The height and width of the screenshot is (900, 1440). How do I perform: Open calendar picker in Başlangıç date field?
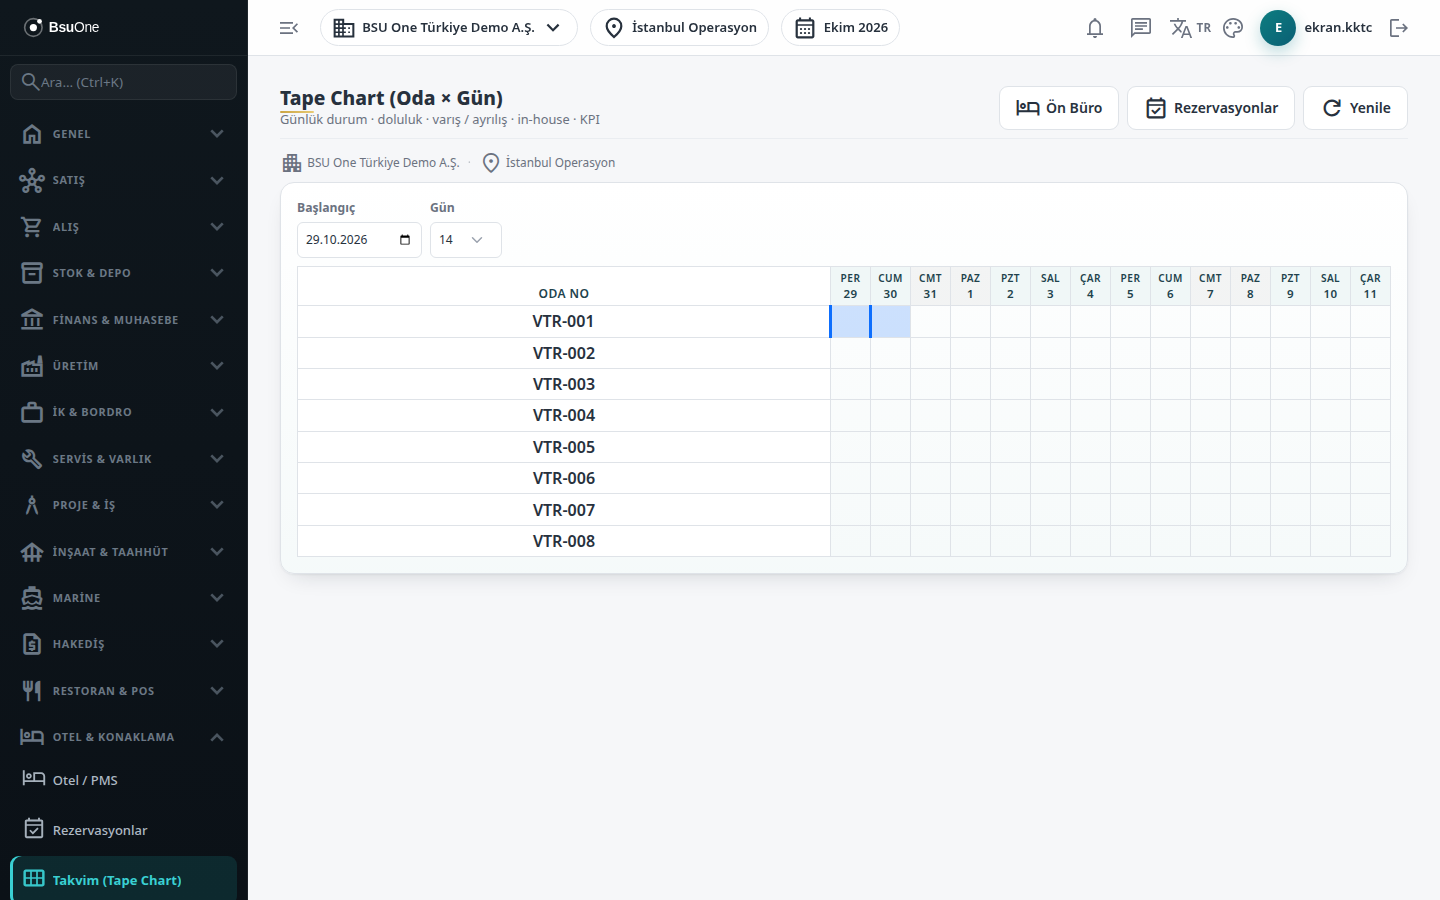click(x=405, y=240)
